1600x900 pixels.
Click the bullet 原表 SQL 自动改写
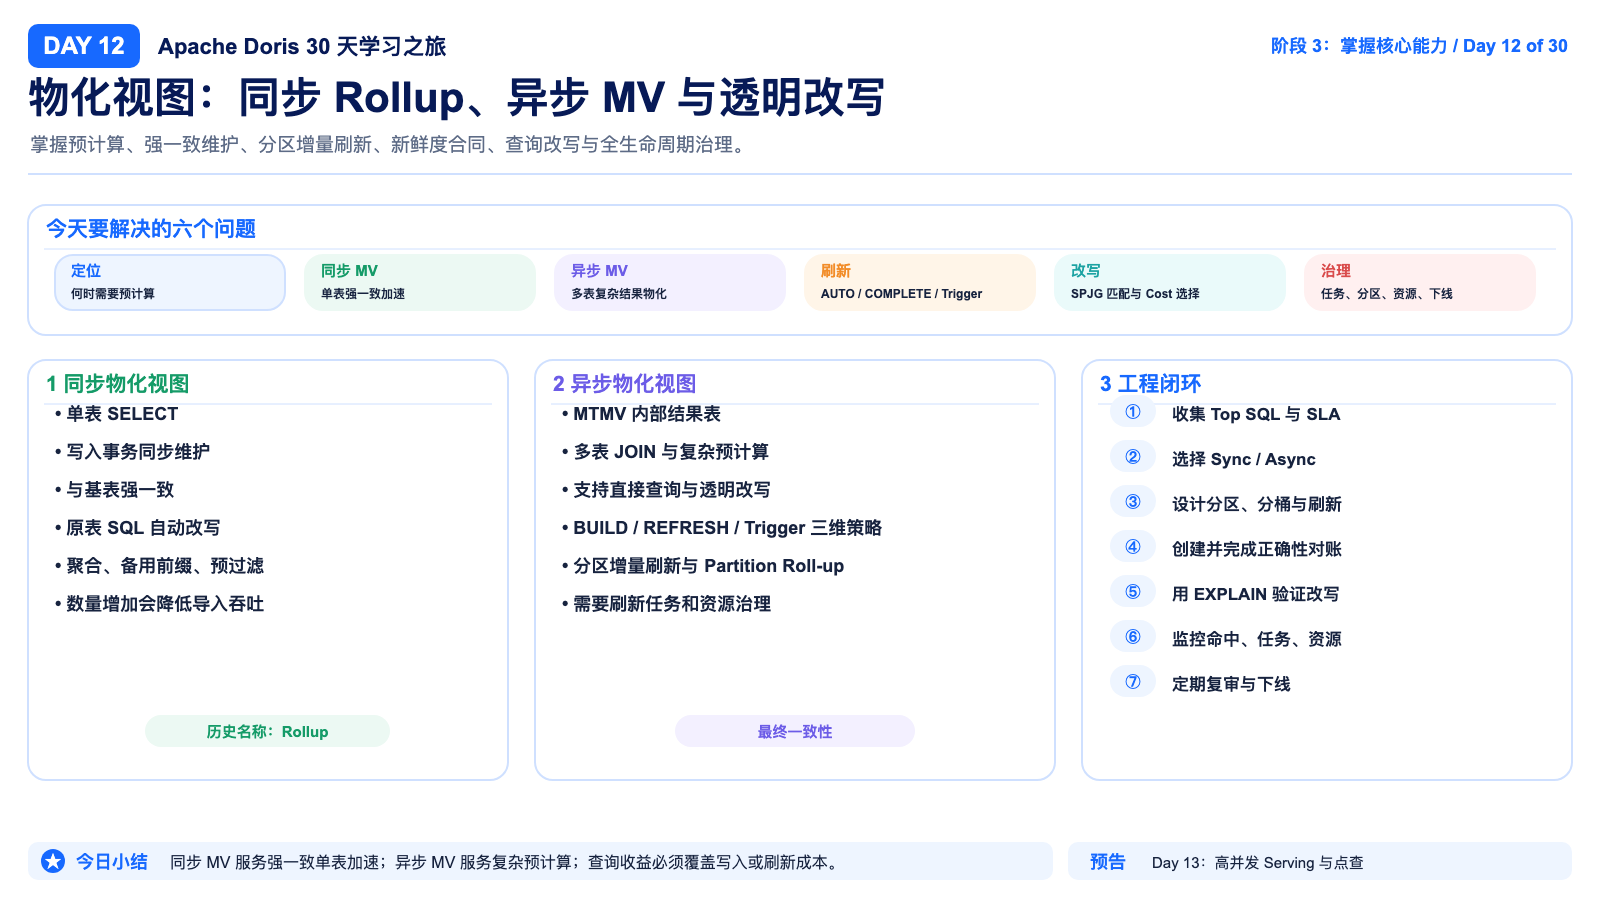coord(138,528)
